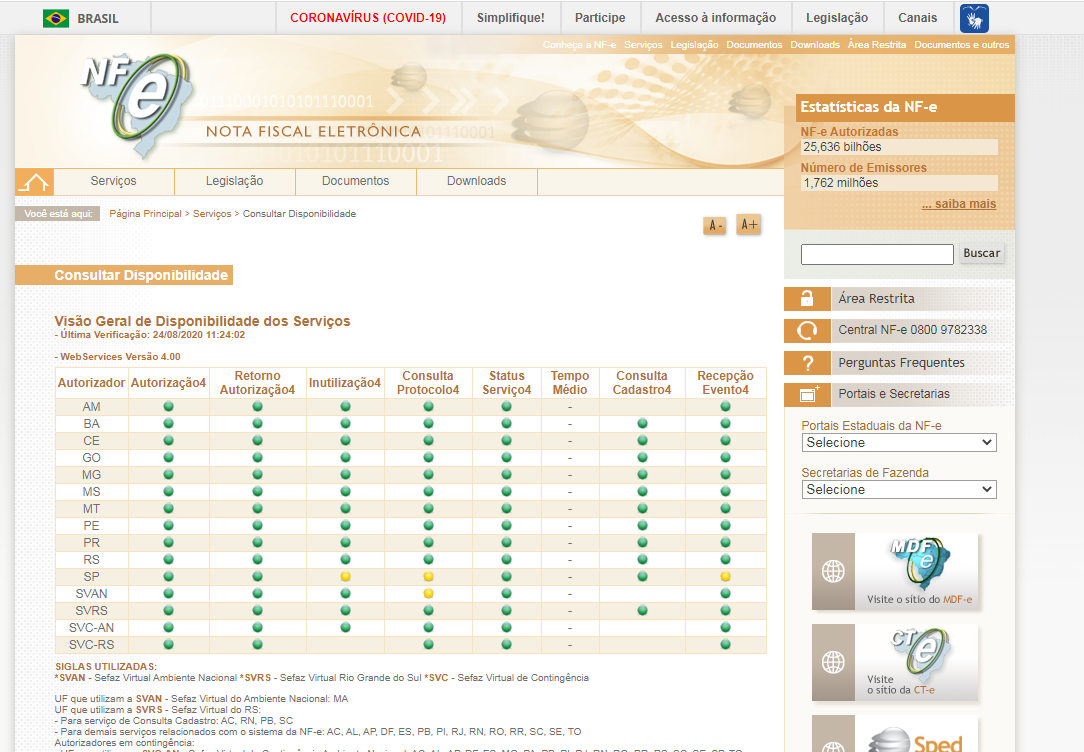1084x752 pixels.
Task: Click the home icon in the navigation bar
Action: point(34,182)
